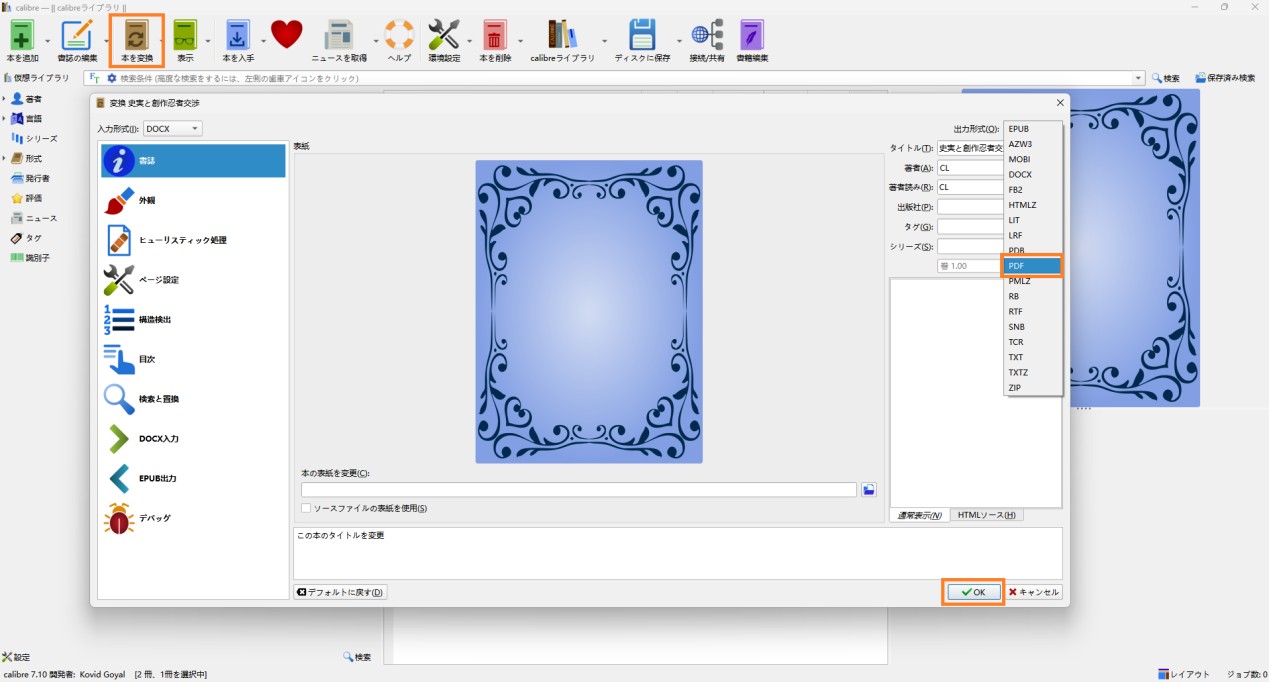Open the dropdown arrow next to 環境設定

pyautogui.click(x=469, y=41)
